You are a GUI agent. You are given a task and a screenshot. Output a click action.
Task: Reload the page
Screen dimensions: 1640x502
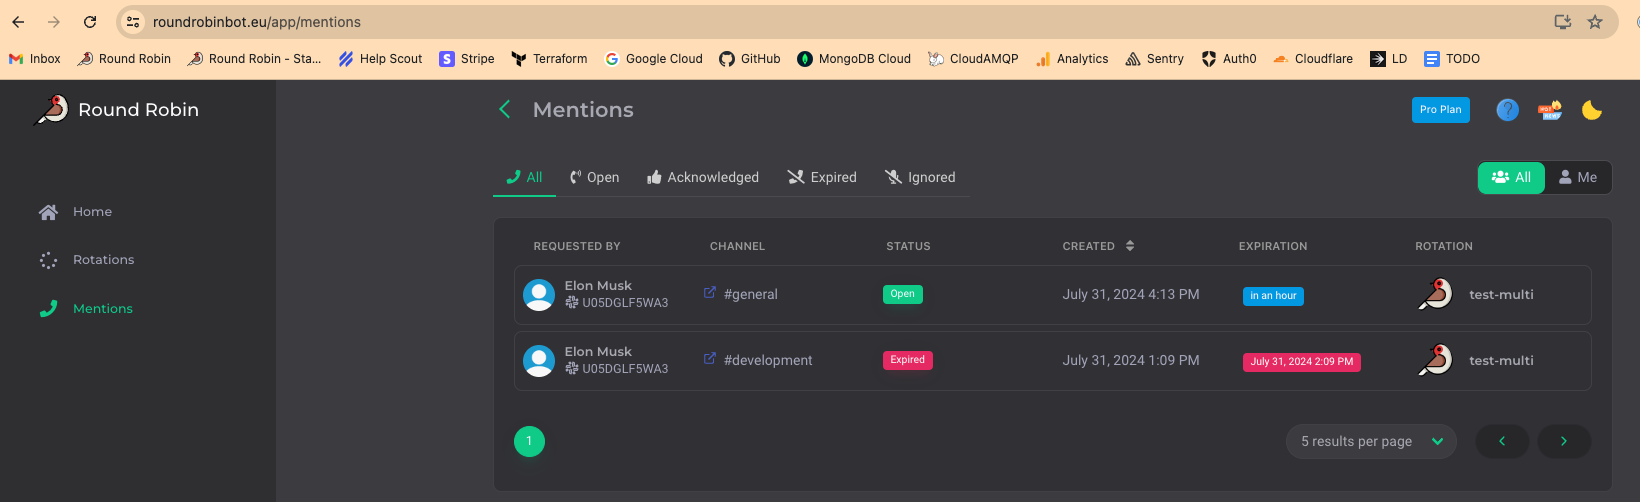point(90,22)
